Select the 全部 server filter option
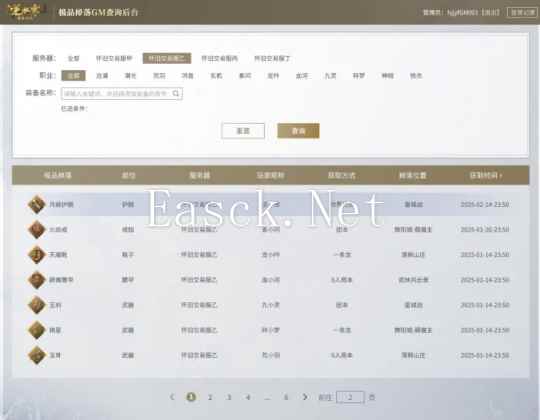 tap(74, 59)
